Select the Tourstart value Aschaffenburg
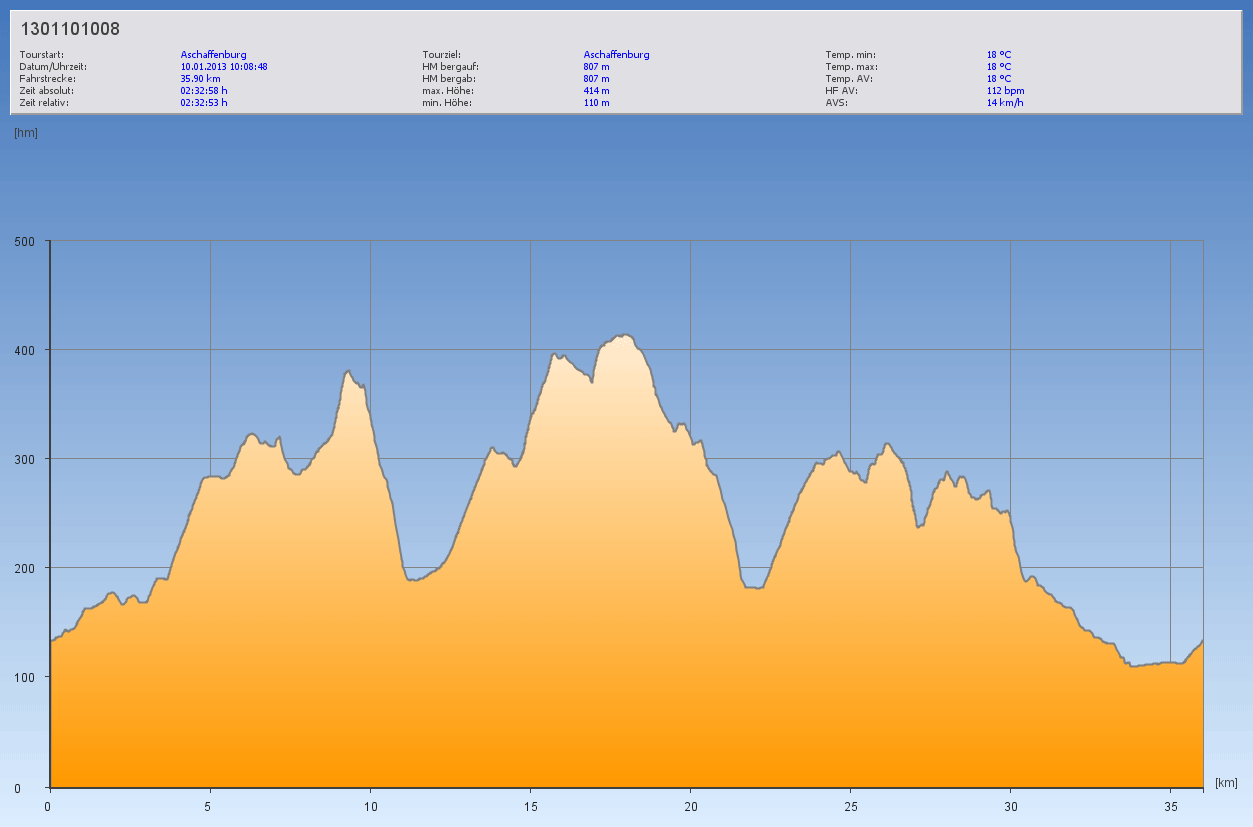Screen dimensions: 1253x827 (x=213, y=55)
